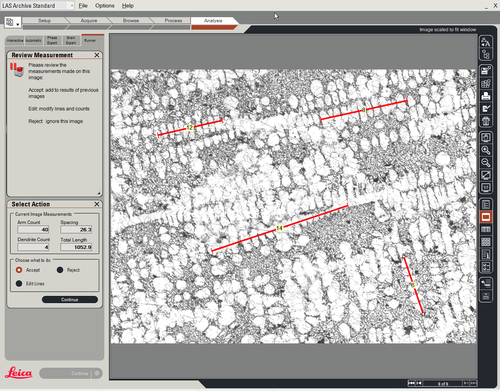Click the bottom-most dimmed icon in right toolbar
Image resolution: width=500 pixels, height=391 pixels.
(x=486, y=296)
